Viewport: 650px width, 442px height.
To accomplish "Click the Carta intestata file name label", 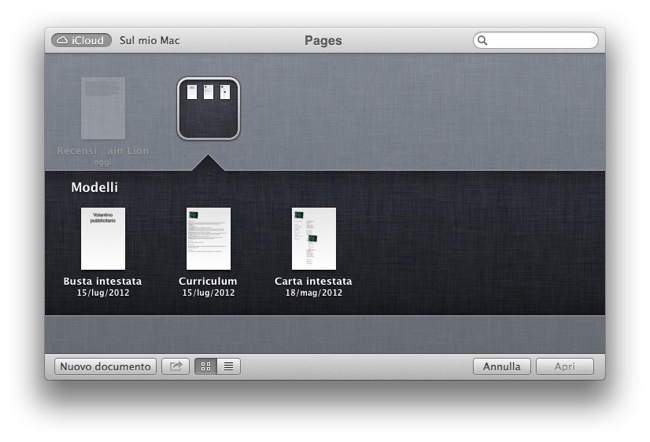I will coord(313,281).
